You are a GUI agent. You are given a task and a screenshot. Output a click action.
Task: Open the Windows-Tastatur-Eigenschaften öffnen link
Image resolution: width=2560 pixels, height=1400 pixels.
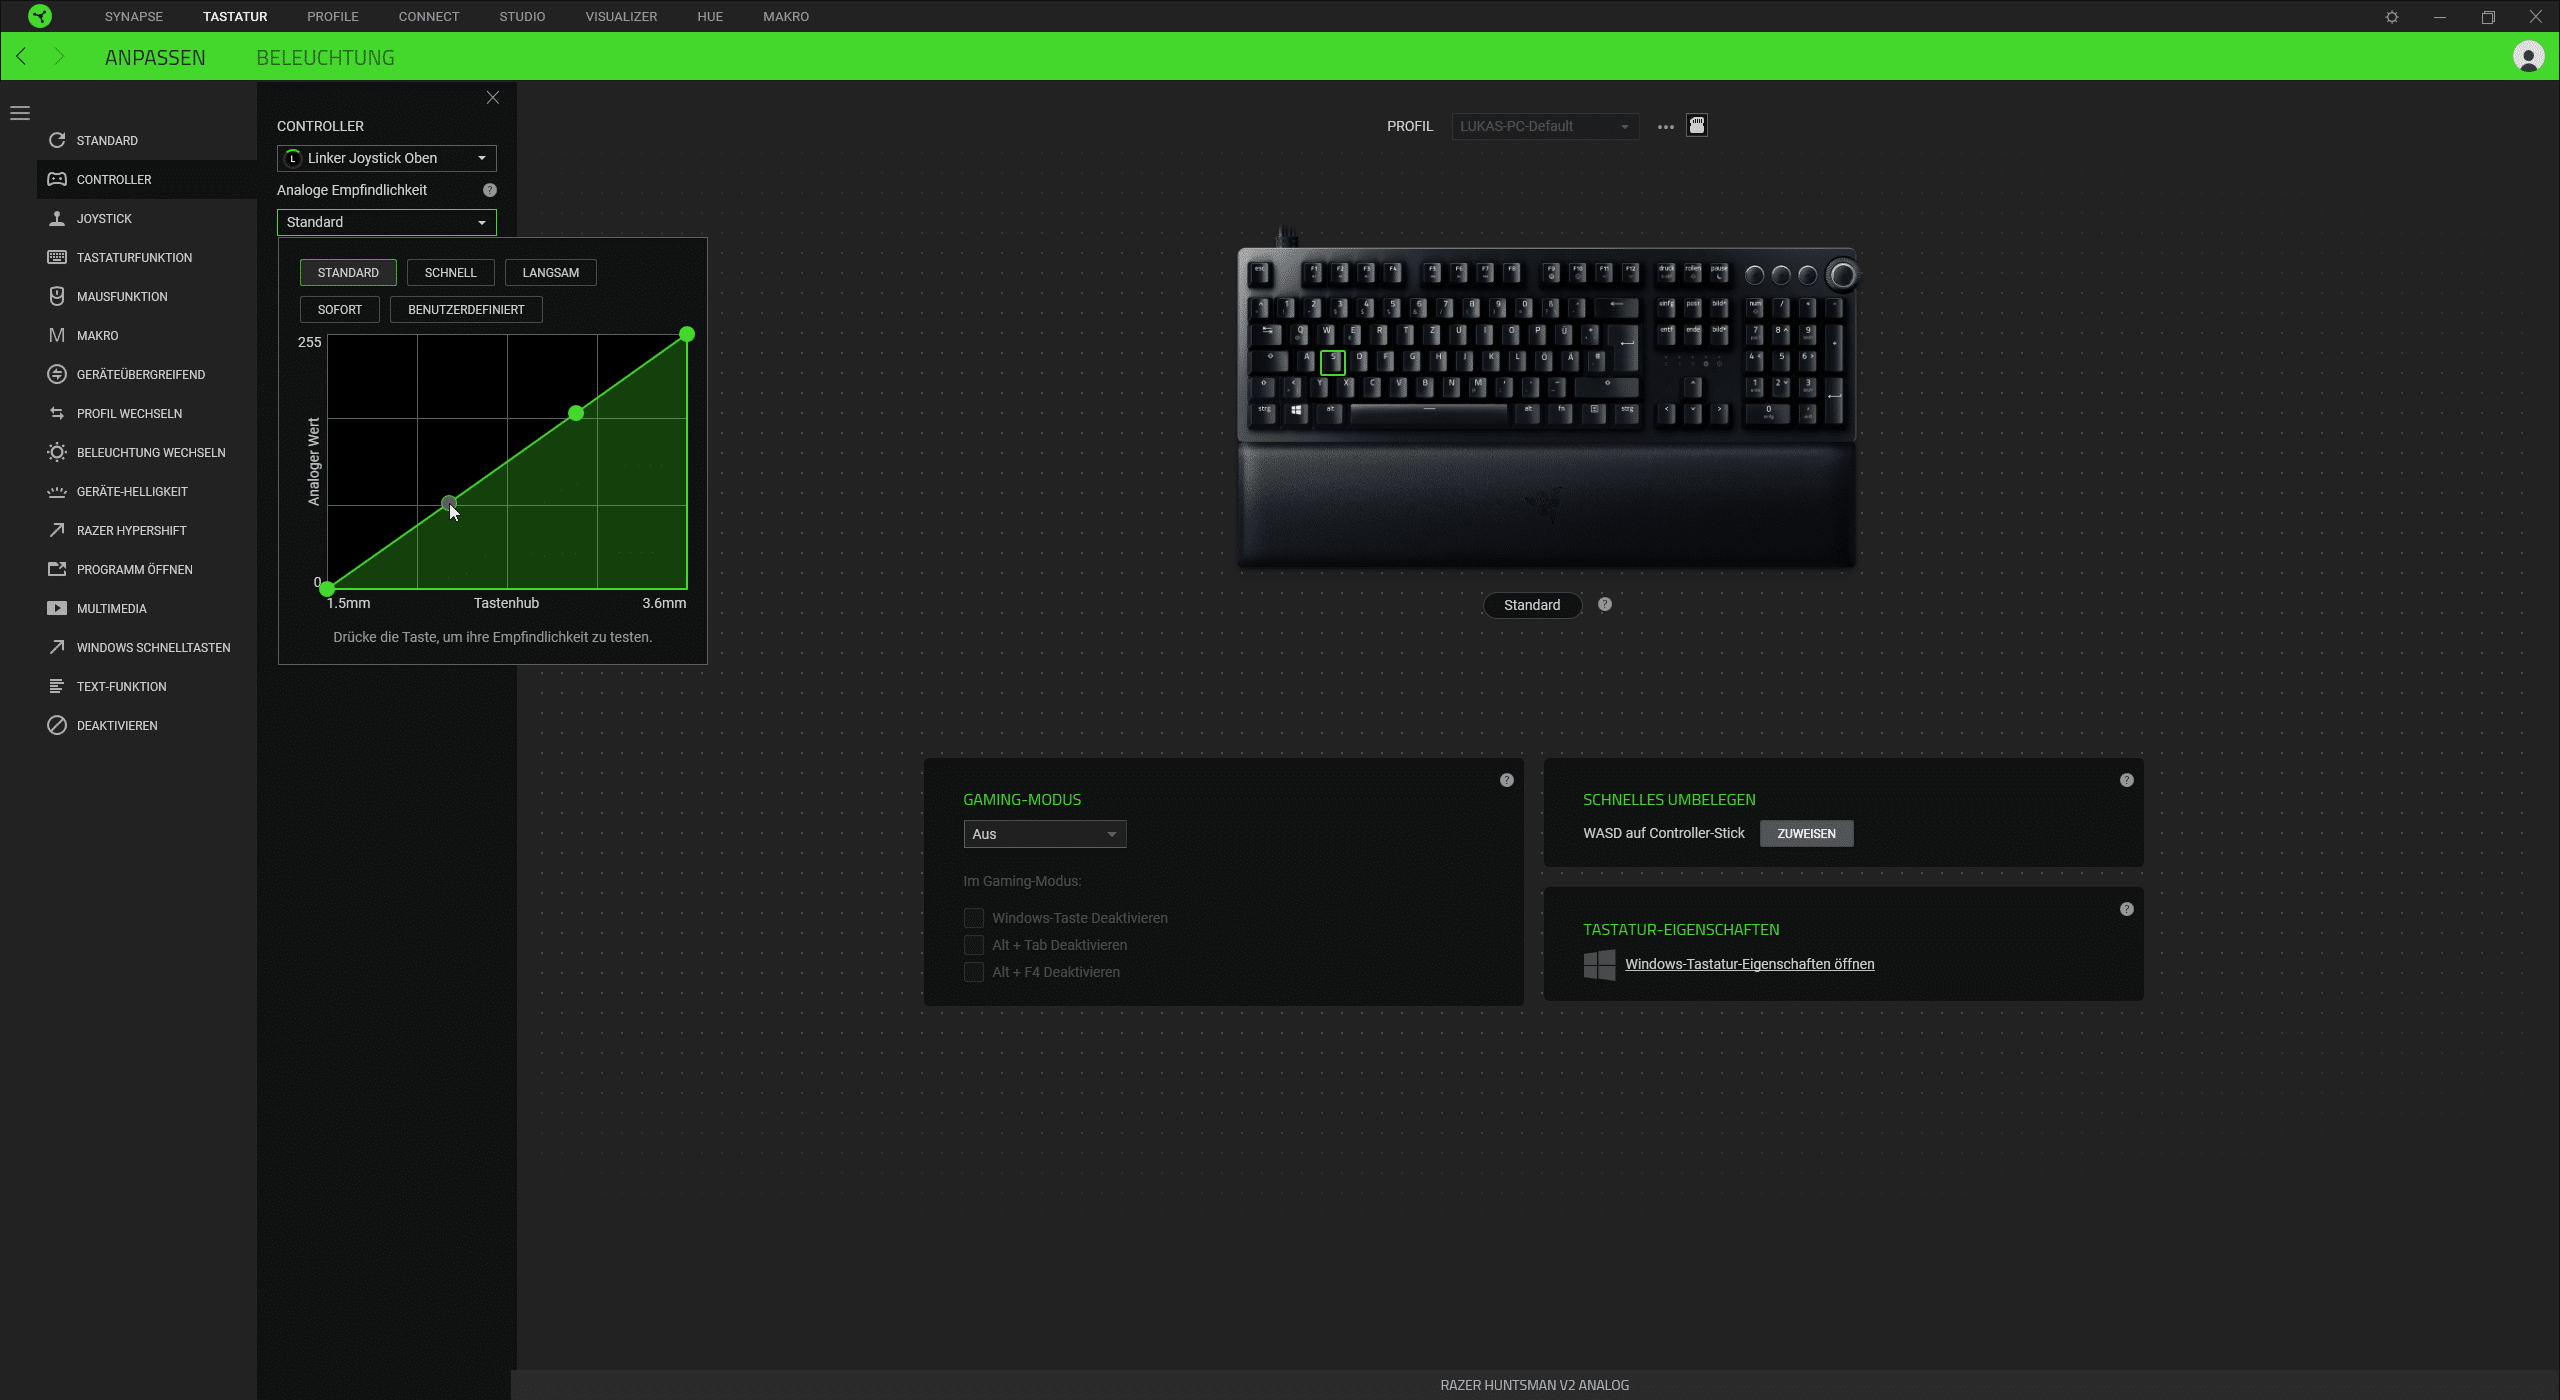(x=1750, y=964)
